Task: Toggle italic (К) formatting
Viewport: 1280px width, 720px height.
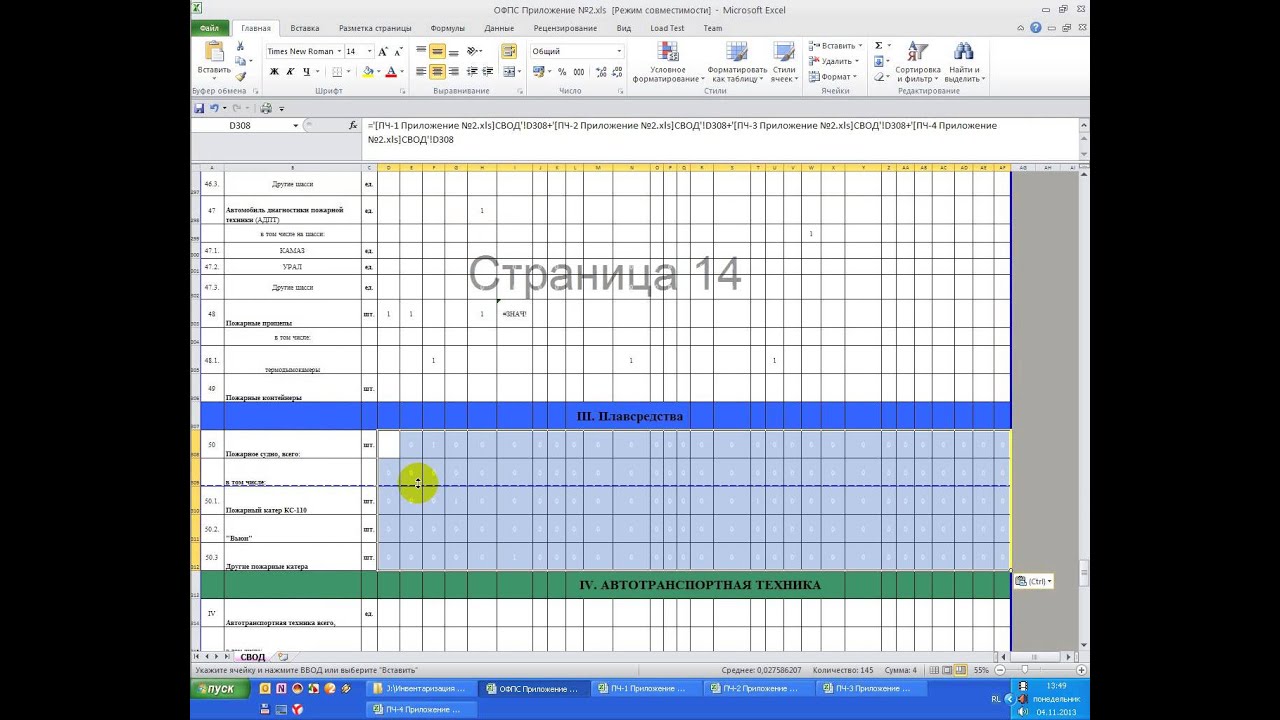Action: [x=290, y=72]
